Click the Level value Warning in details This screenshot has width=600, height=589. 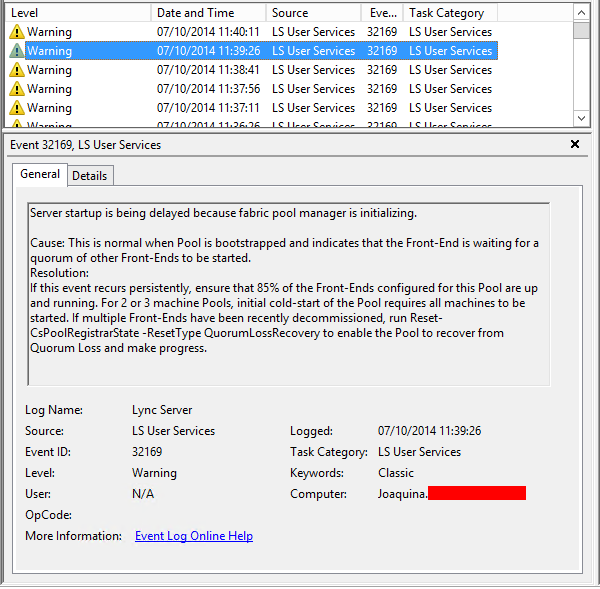pos(154,473)
